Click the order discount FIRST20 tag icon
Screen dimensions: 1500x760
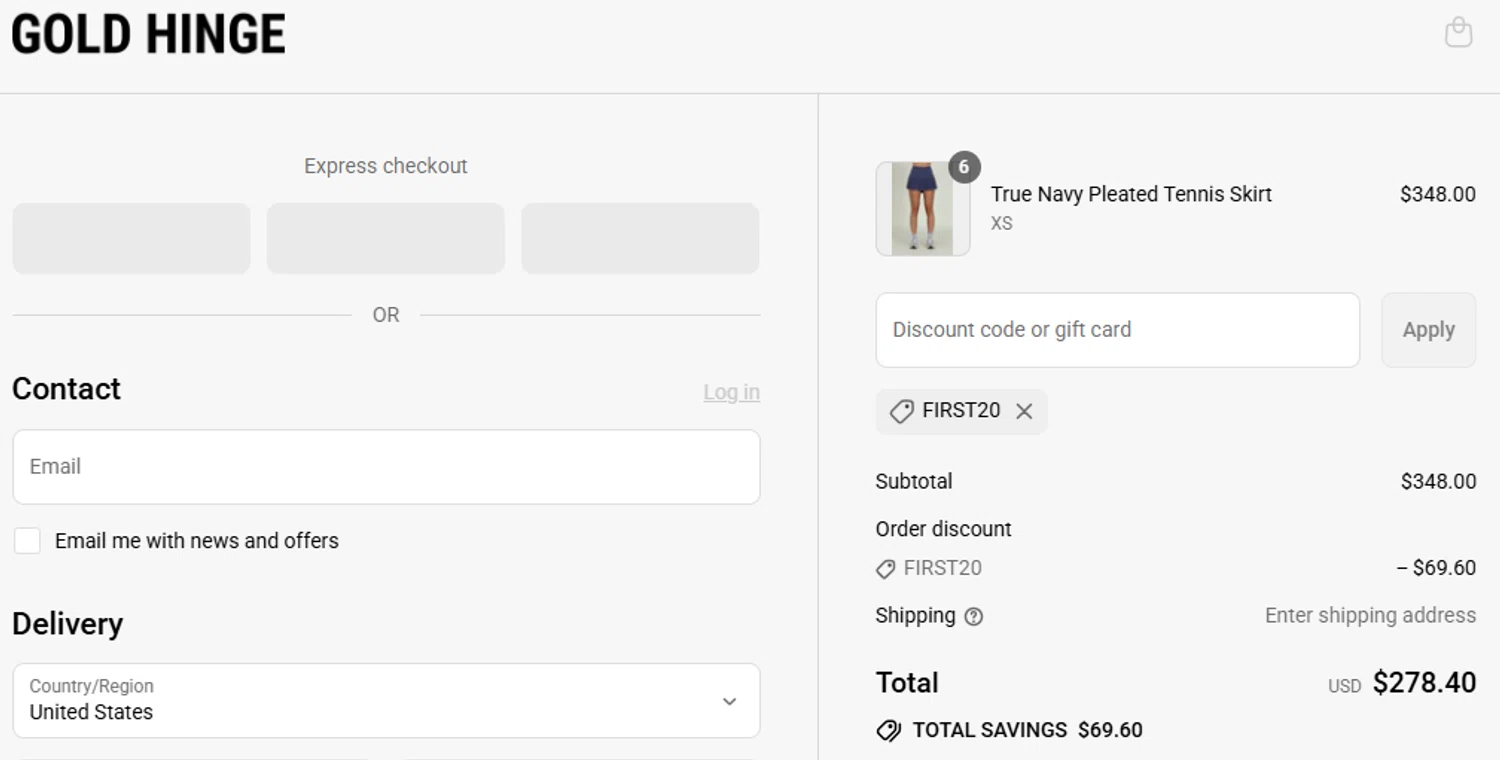[885, 569]
